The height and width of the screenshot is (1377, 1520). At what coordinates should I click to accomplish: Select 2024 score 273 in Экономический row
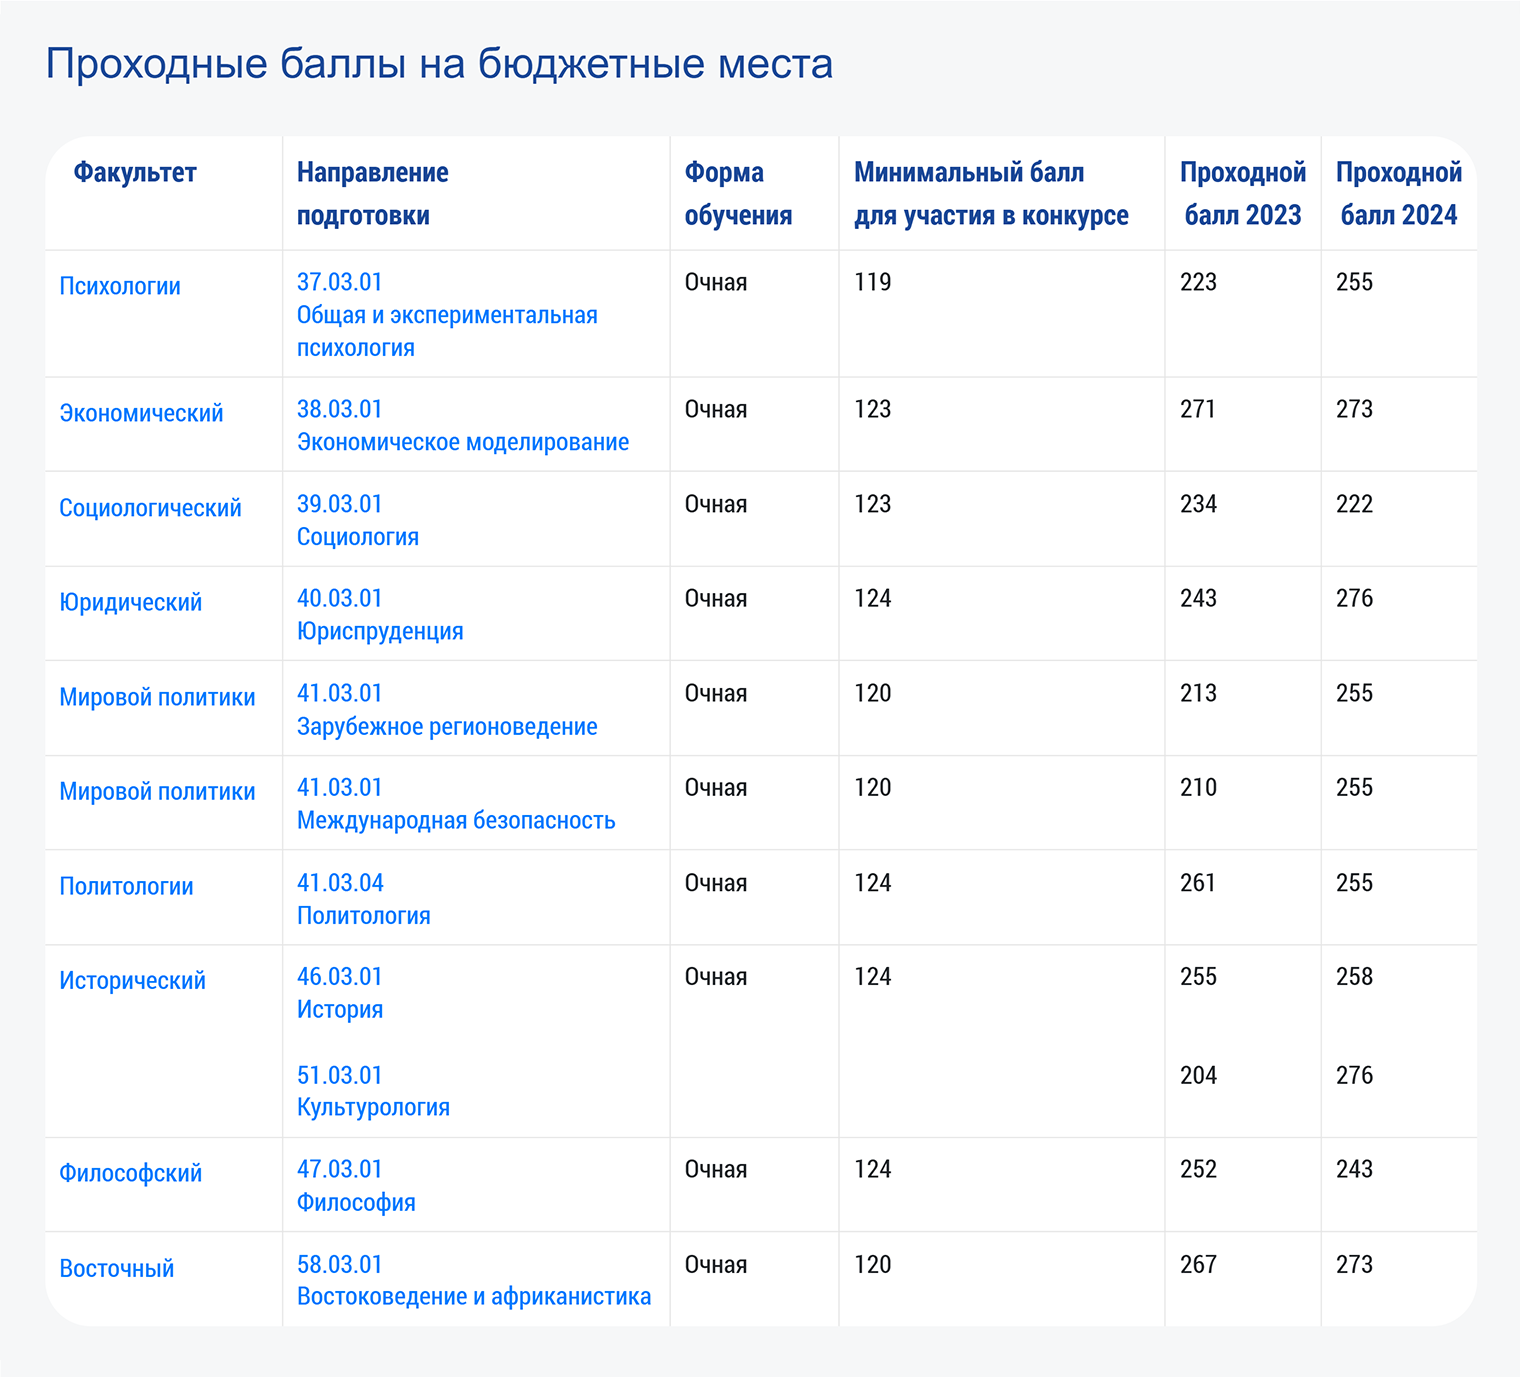pyautogui.click(x=1354, y=410)
